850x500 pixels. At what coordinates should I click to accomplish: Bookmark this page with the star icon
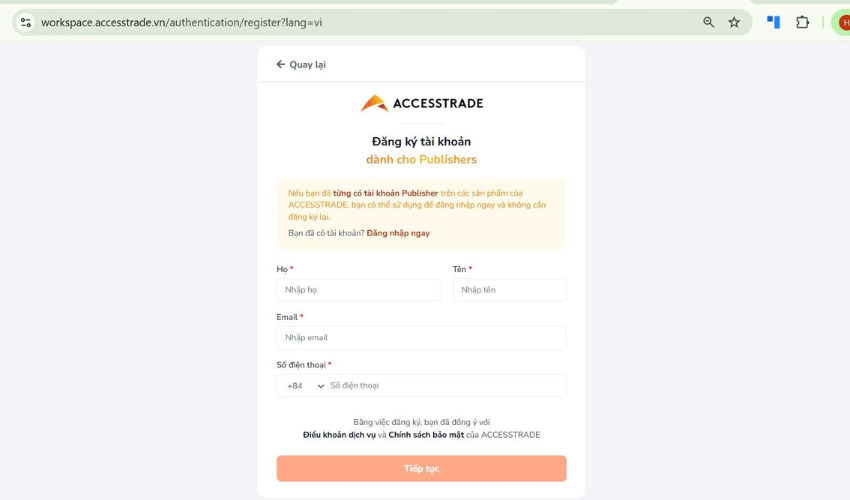[x=734, y=22]
